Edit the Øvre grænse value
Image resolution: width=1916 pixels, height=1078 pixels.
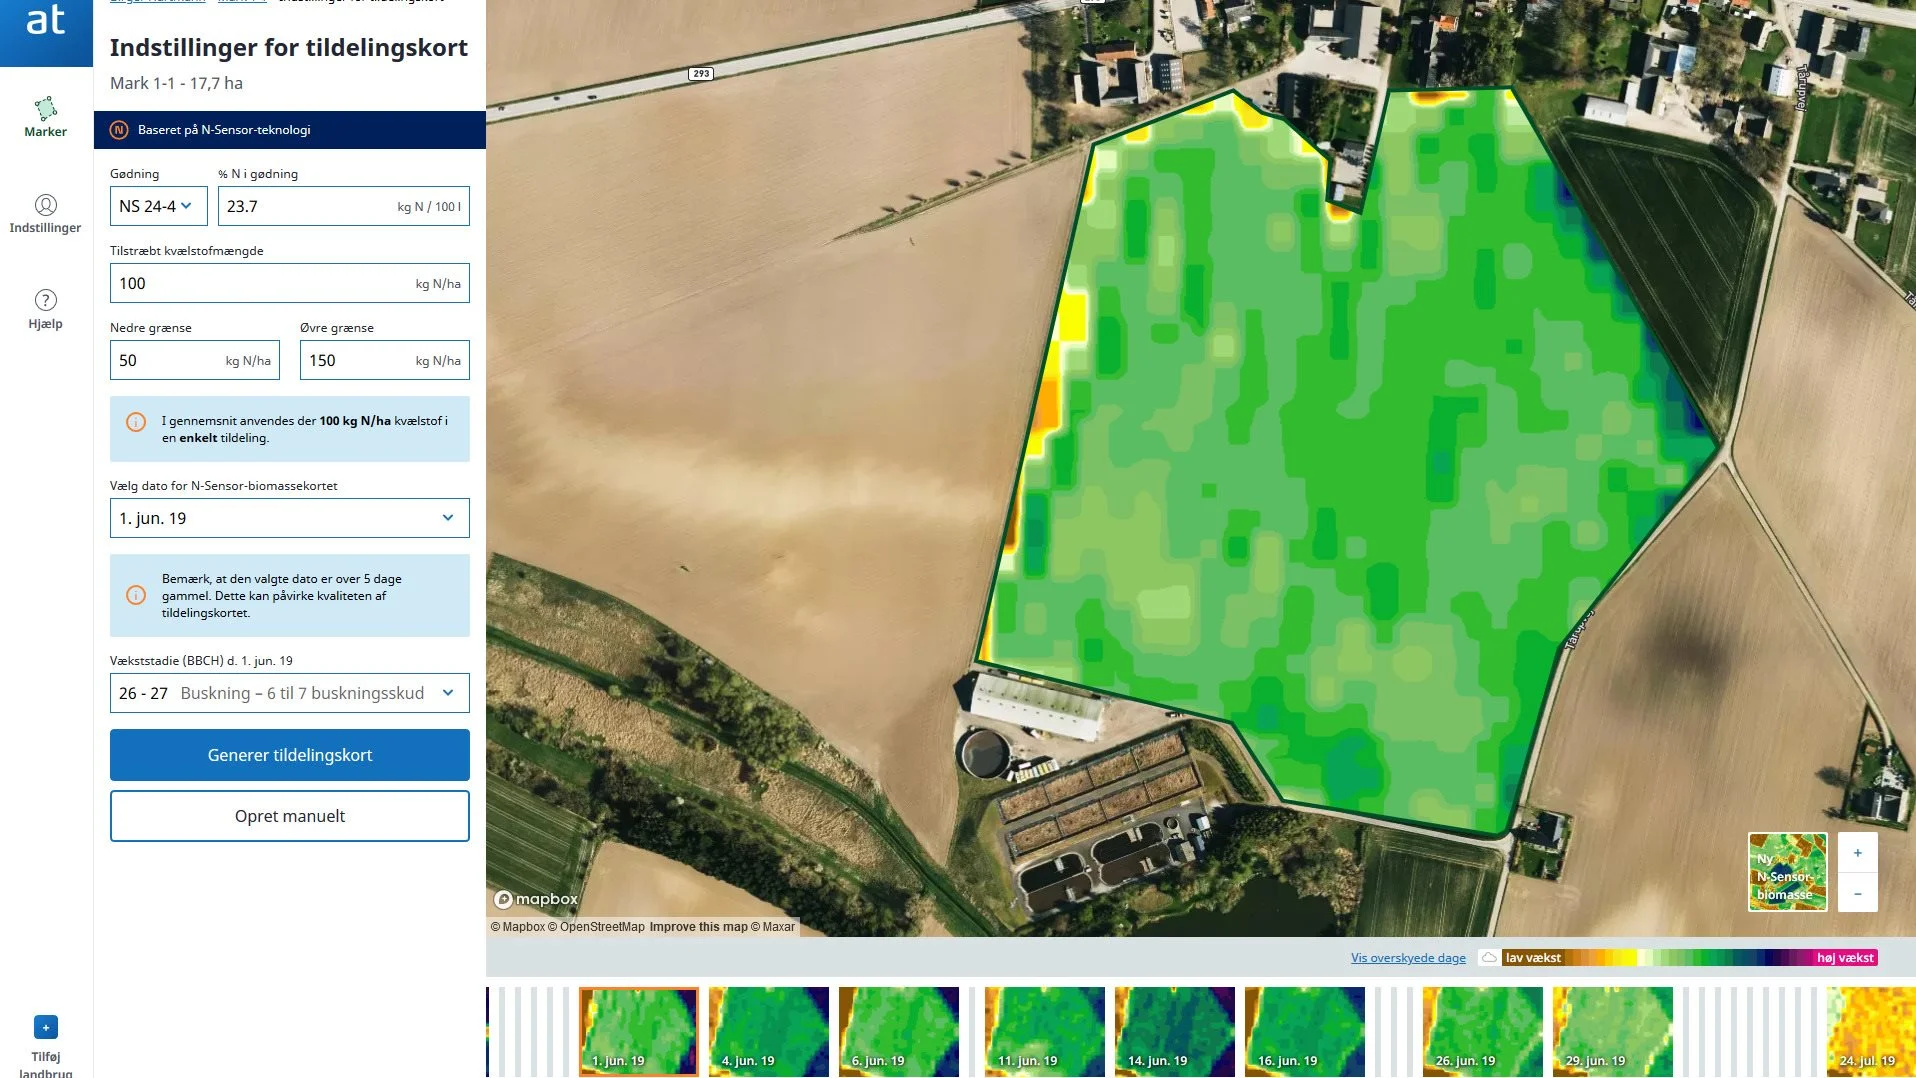tap(385, 360)
